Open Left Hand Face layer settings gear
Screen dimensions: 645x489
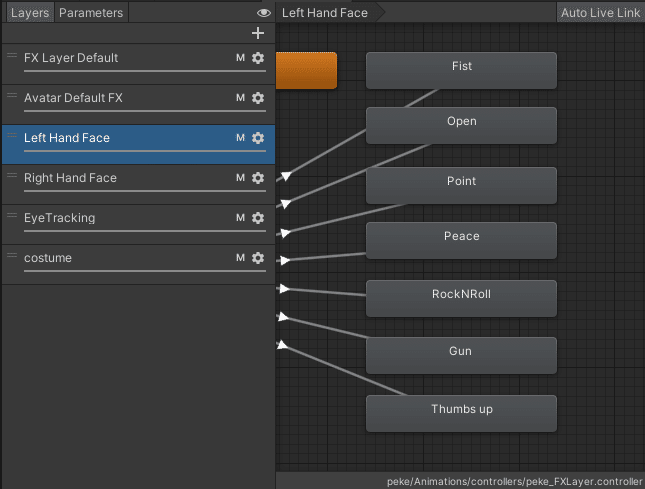(258, 138)
